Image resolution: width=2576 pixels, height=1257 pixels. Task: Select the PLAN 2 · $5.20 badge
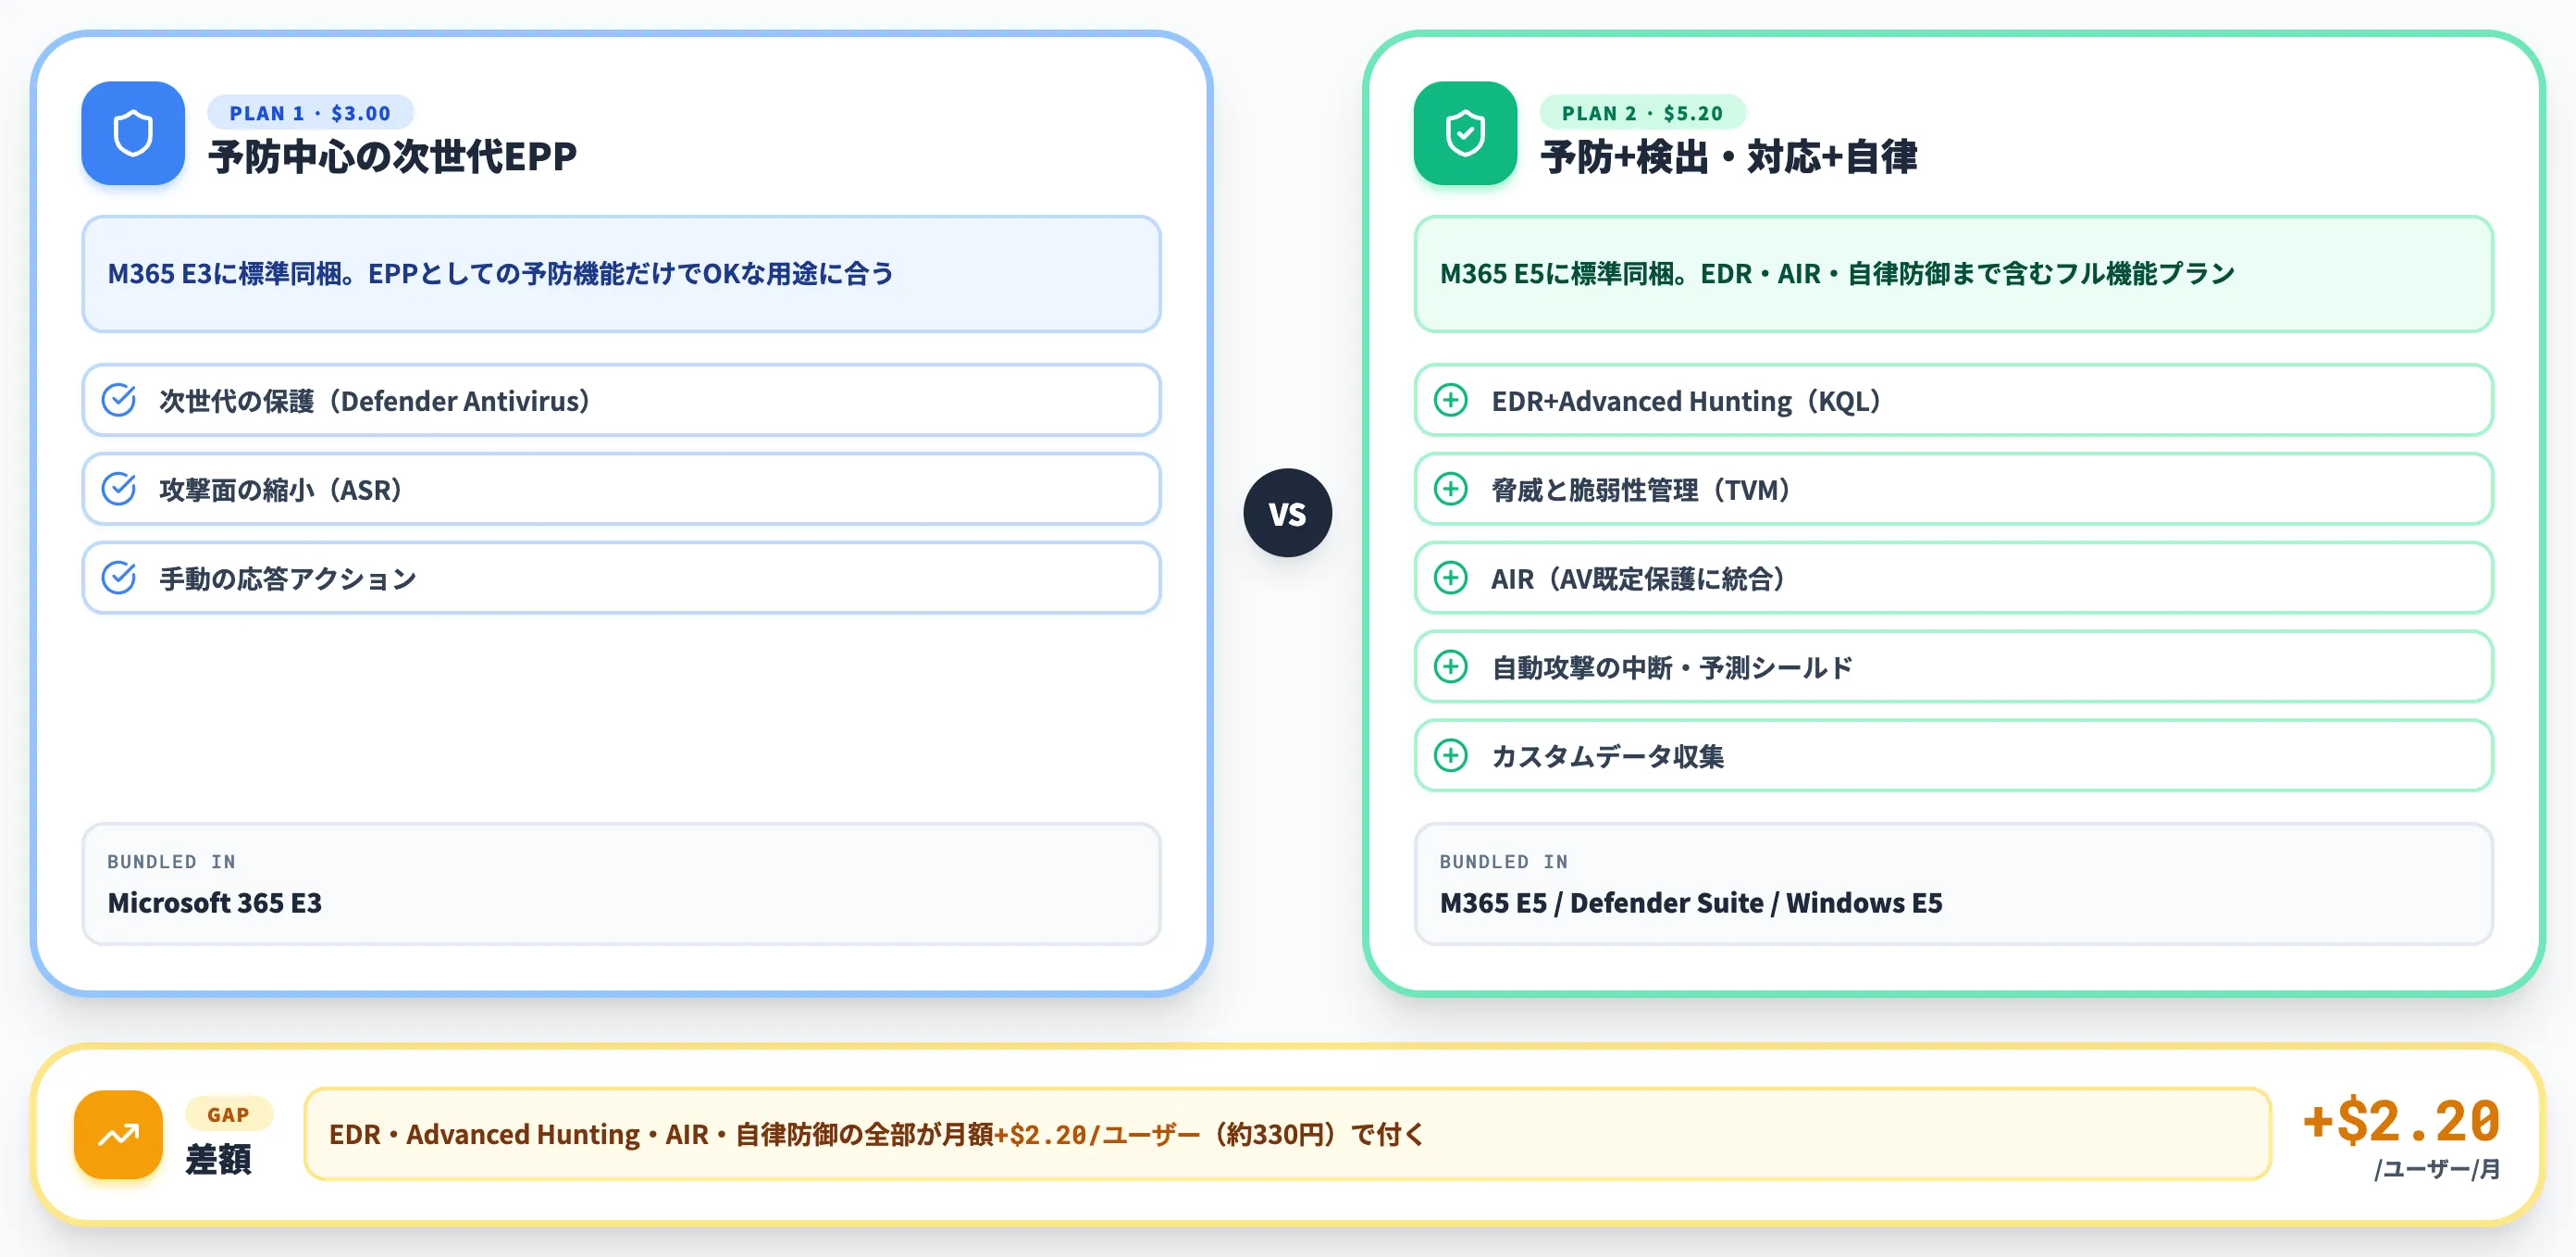(1642, 113)
